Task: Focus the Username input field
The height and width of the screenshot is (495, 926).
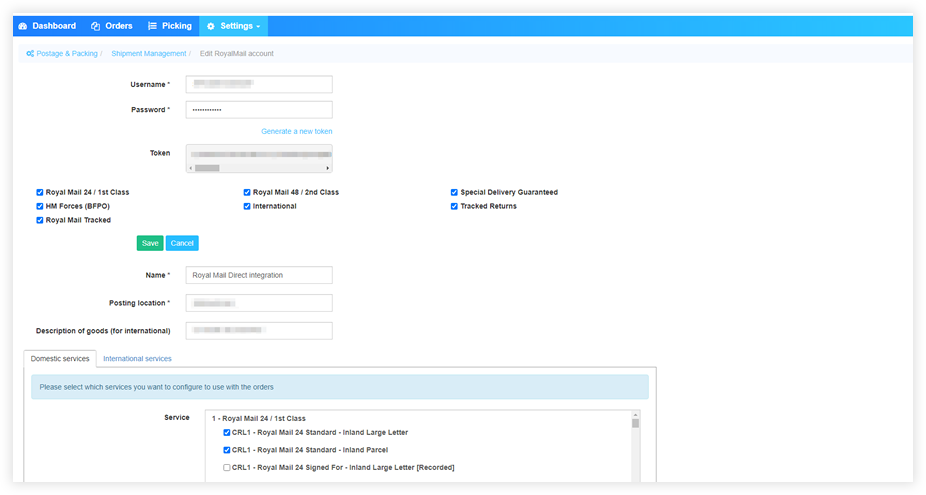Action: [x=259, y=84]
